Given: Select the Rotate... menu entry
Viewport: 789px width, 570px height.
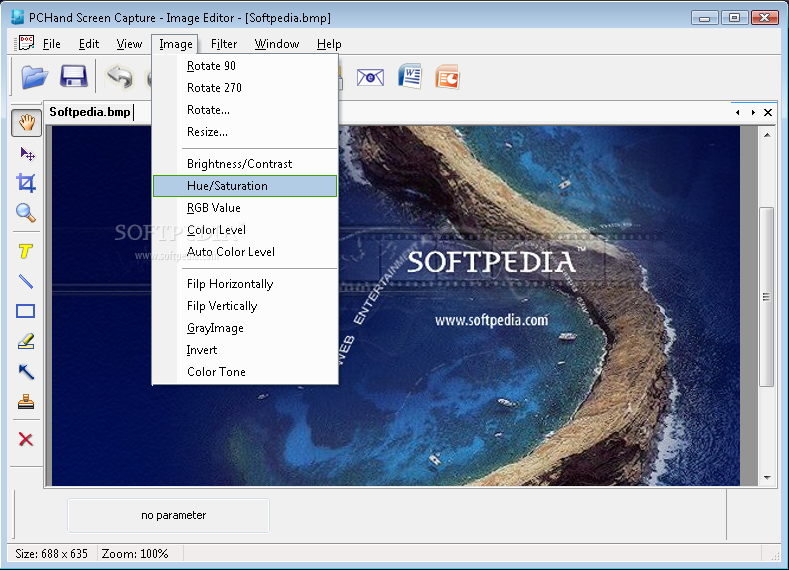Looking at the screenshot, I should (x=245, y=110).
